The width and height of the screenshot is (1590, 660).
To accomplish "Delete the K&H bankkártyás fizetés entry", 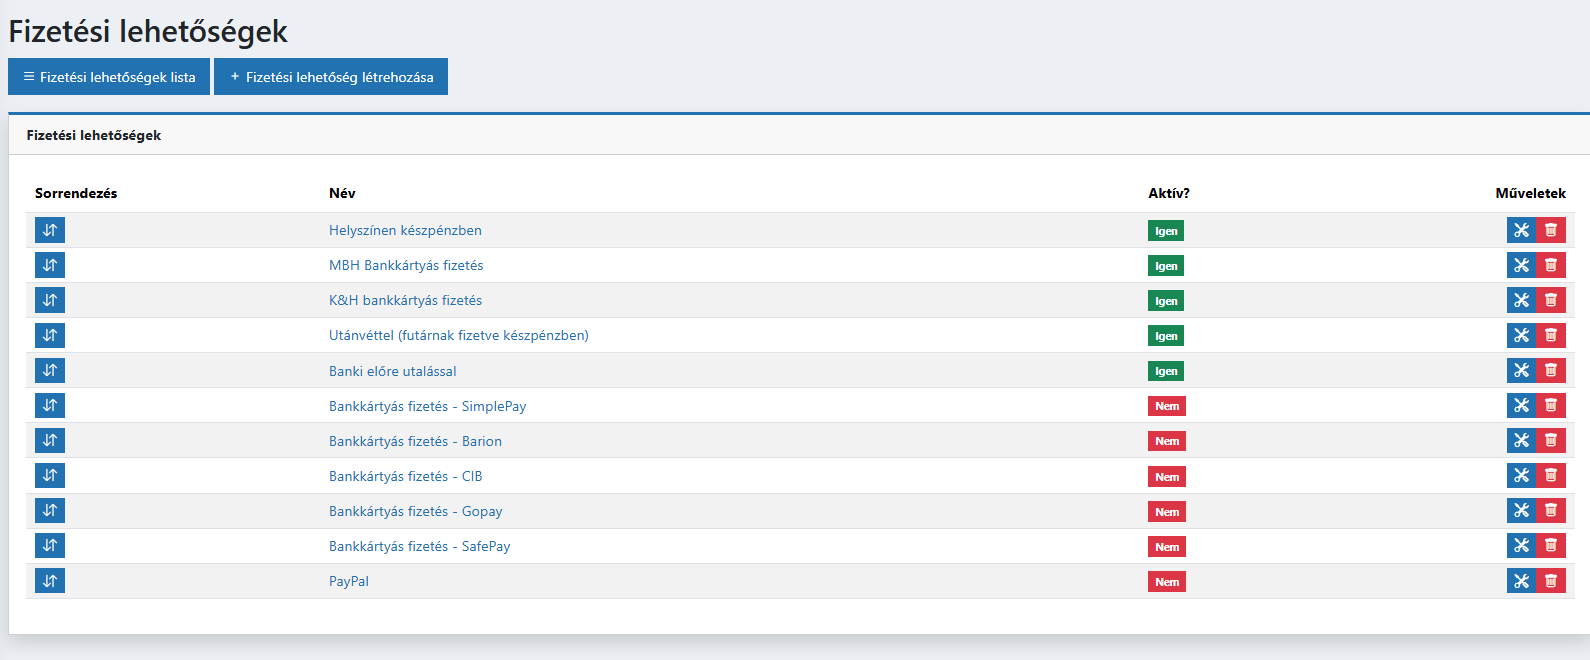I will click(1551, 300).
